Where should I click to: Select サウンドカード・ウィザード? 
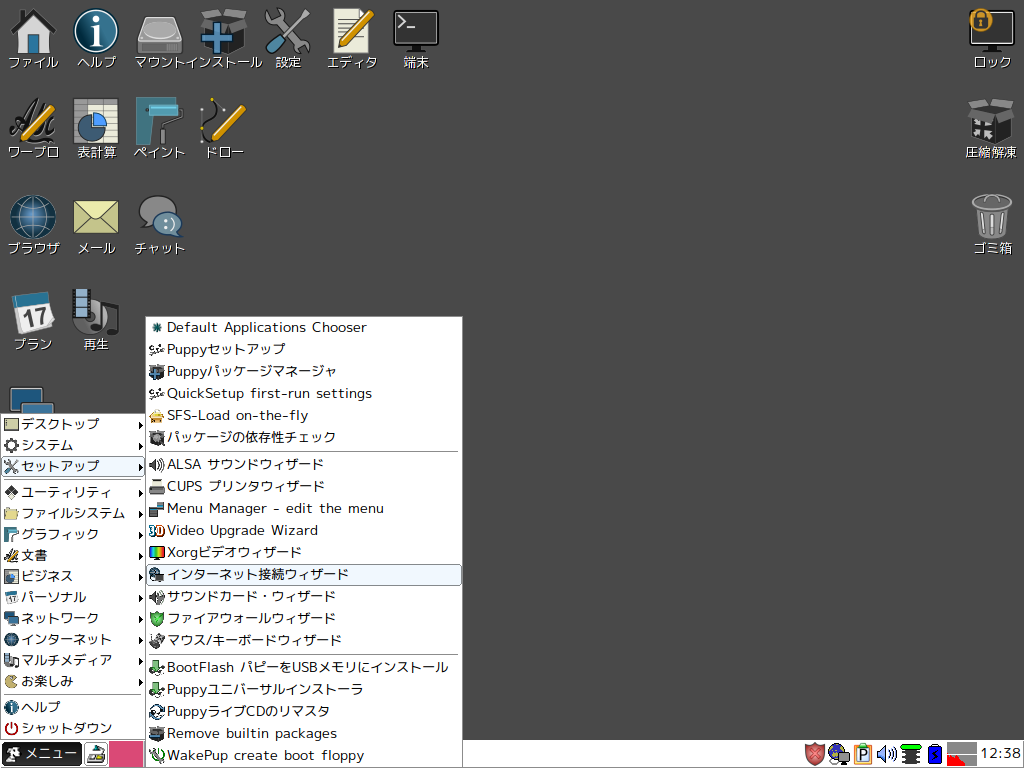tap(304, 597)
